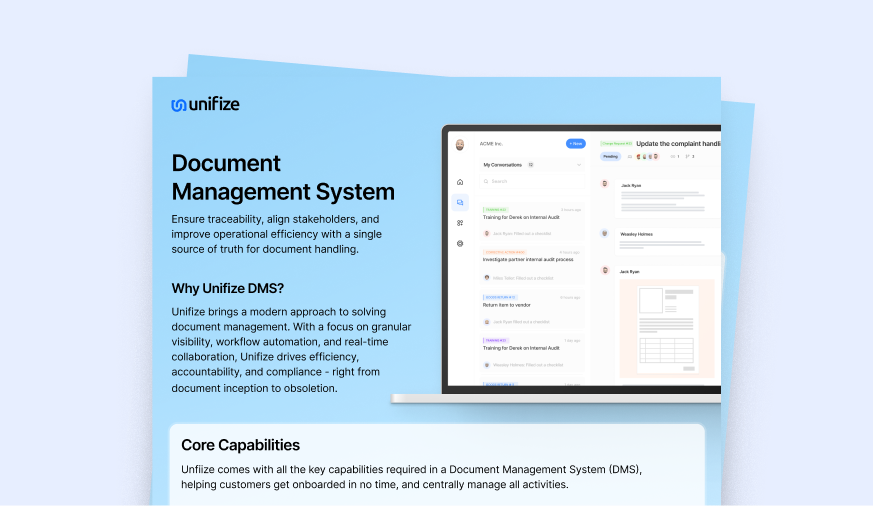The height and width of the screenshot is (506, 873).
Task: Click Jack Ryan's avatar beside the document attachment
Action: point(605,271)
